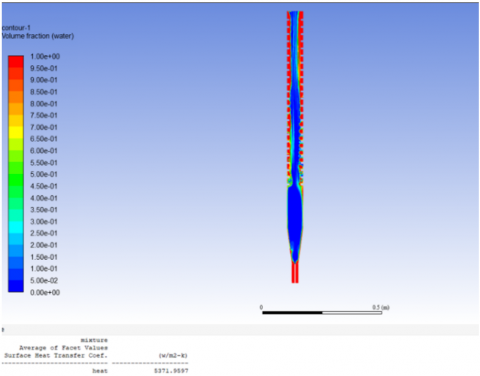Click the word mixture in the console
The image size is (480, 376).
tap(94, 340)
